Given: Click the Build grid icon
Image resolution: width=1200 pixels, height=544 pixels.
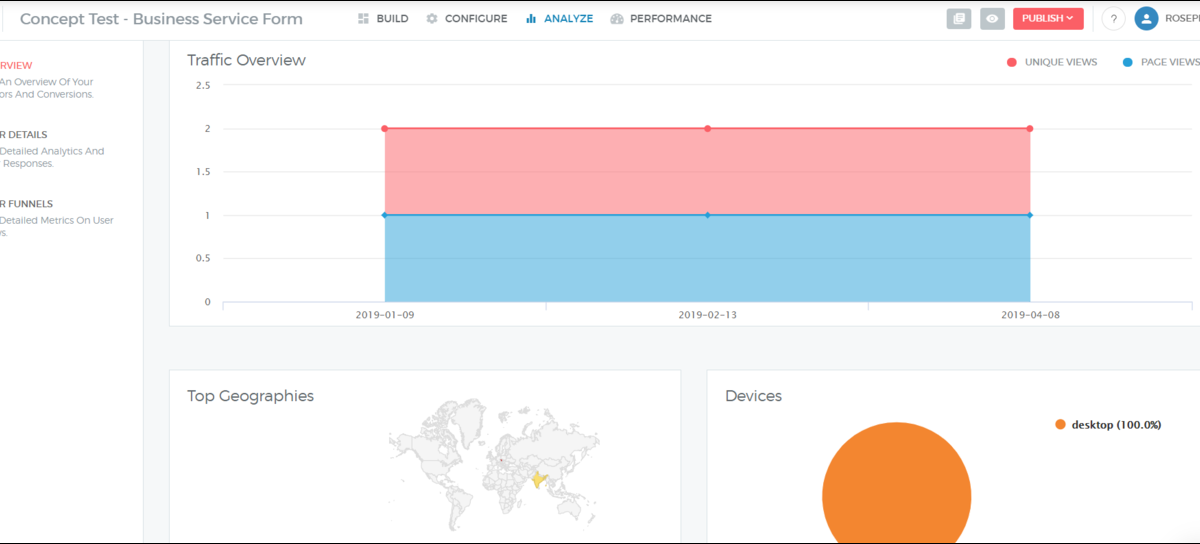Looking at the screenshot, I should click(x=364, y=19).
